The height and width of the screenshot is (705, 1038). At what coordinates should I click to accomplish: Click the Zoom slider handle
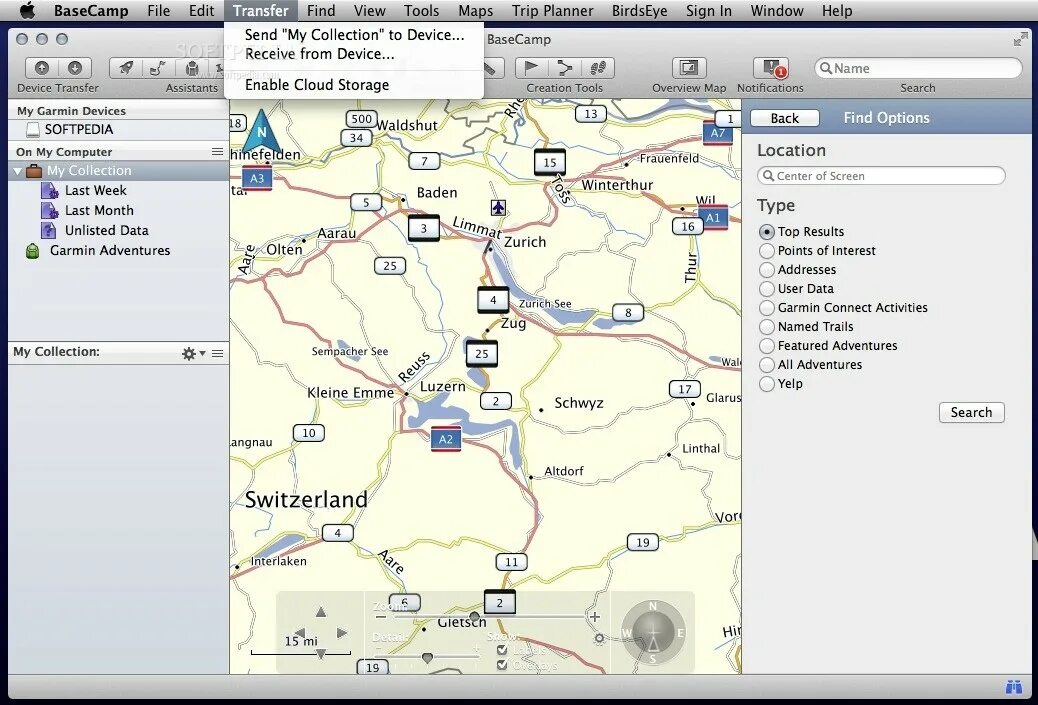[474, 617]
